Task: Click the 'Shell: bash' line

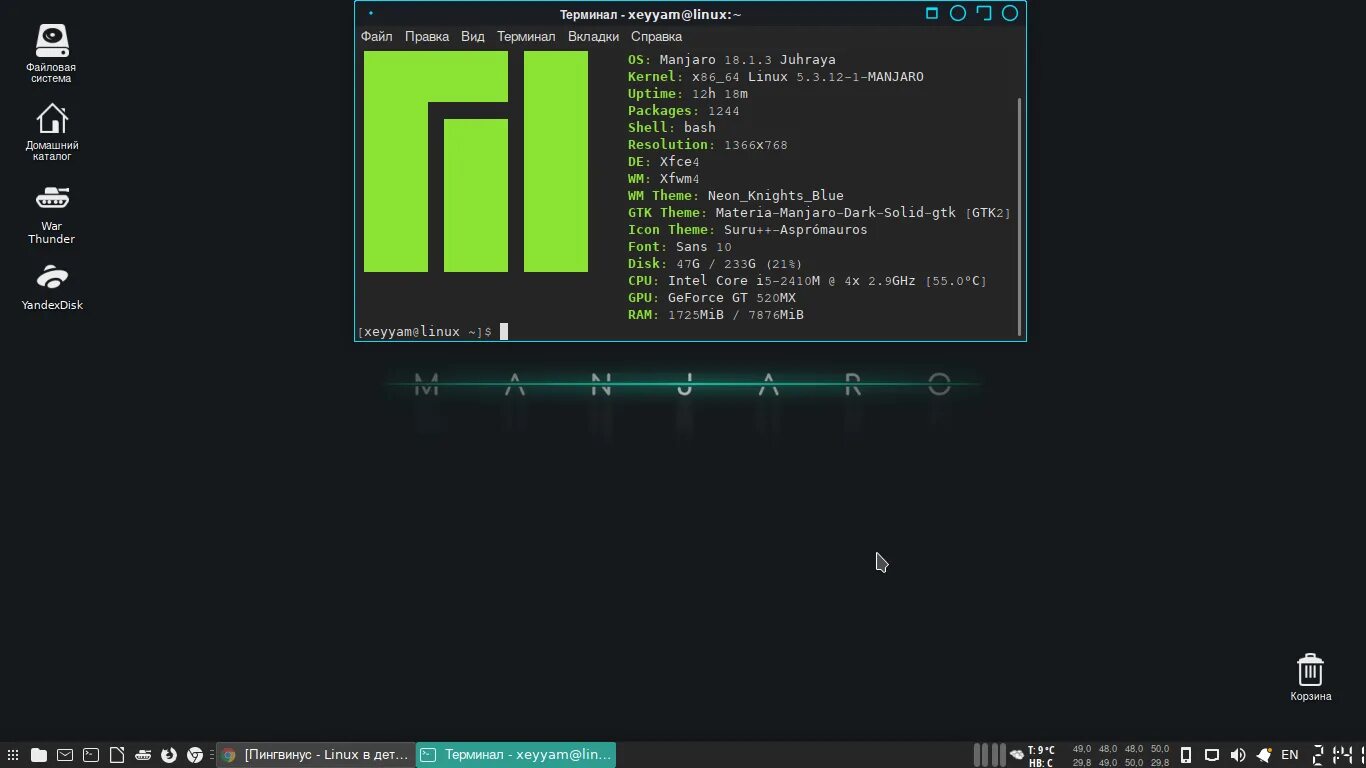Action: point(672,128)
